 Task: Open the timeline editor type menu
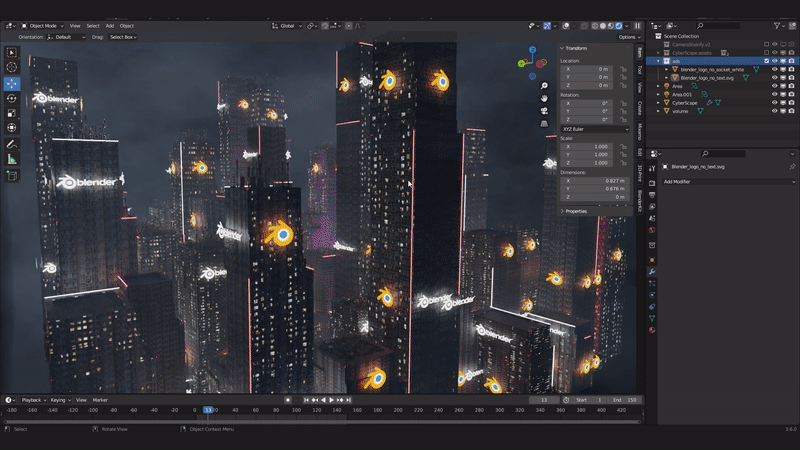pyautogui.click(x=10, y=400)
